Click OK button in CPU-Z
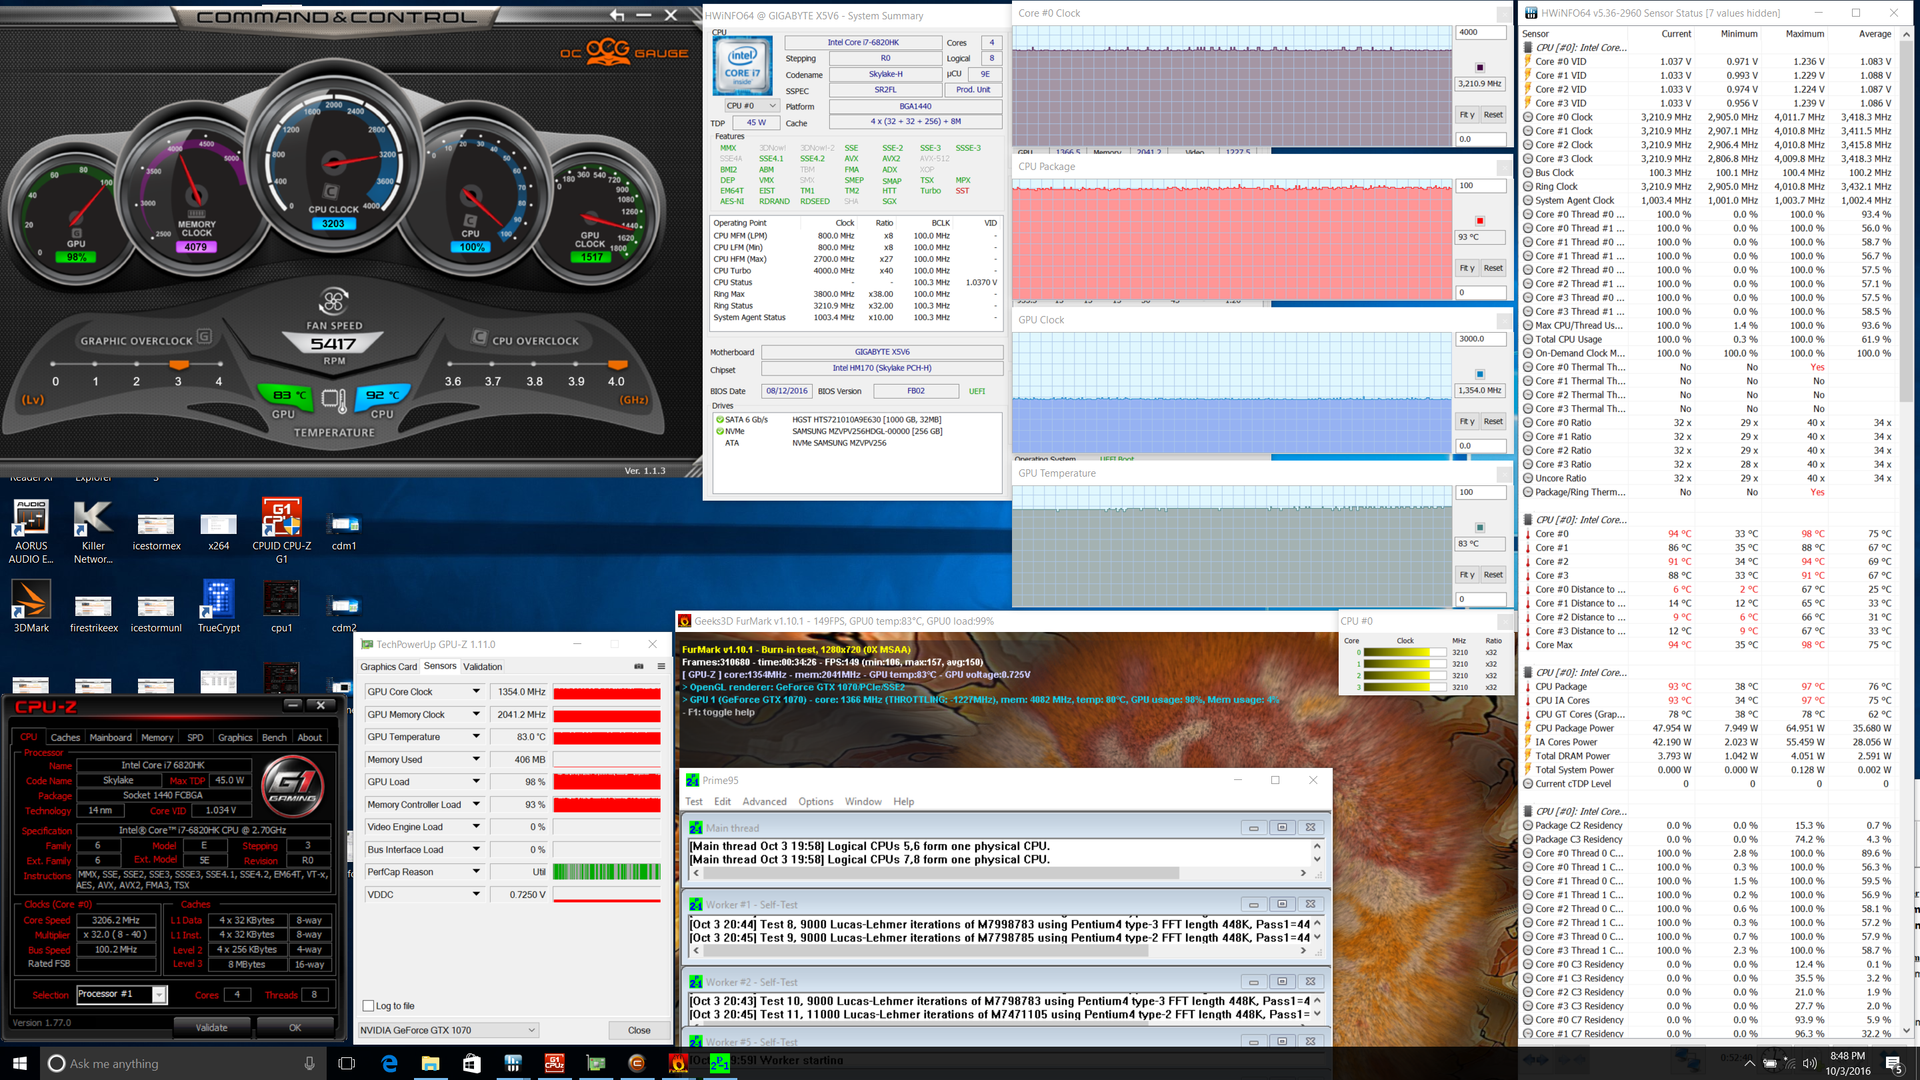1920x1080 pixels. tap(295, 1027)
